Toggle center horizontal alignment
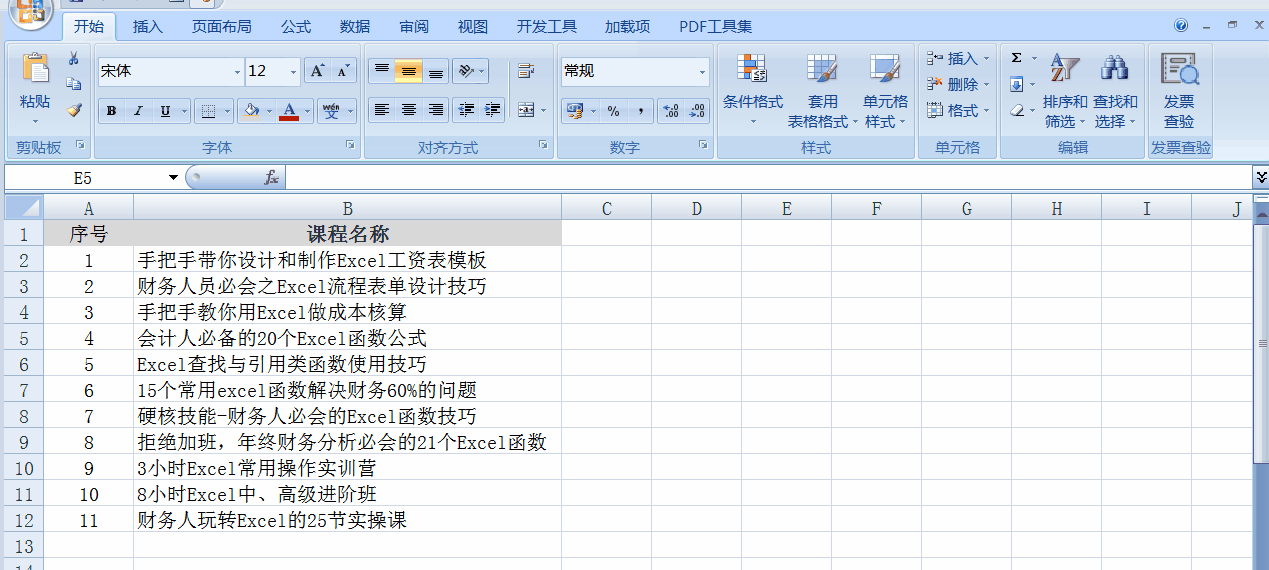This screenshot has width=1269, height=570. (x=408, y=110)
